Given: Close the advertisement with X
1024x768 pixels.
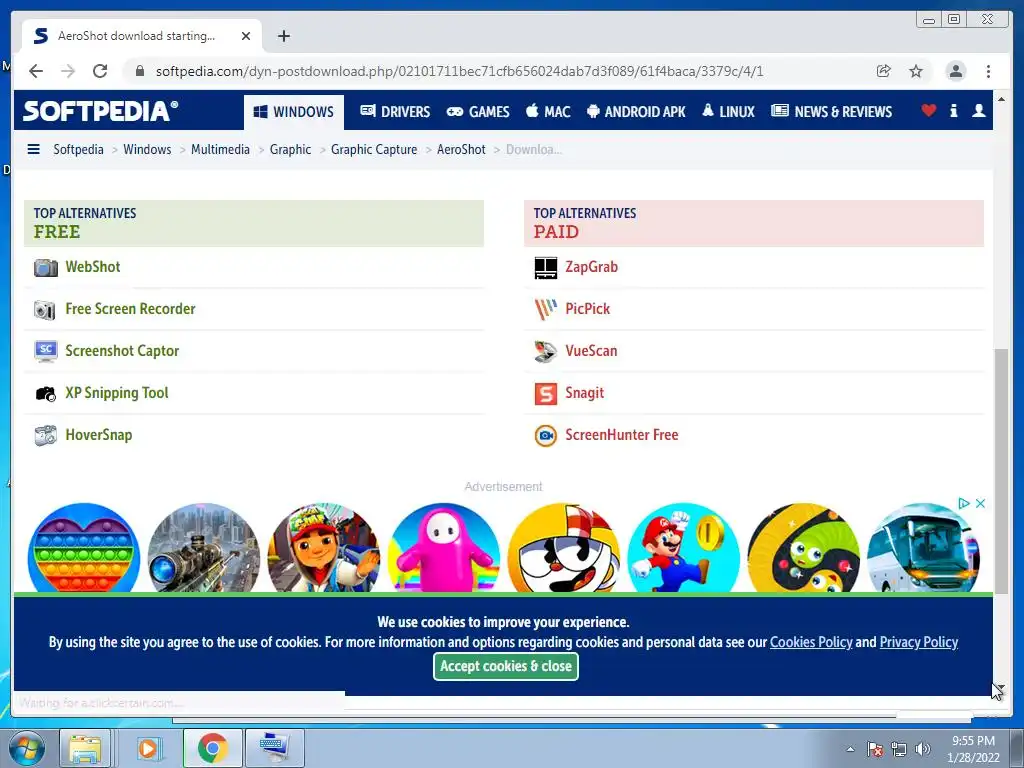Looking at the screenshot, I should tap(980, 503).
